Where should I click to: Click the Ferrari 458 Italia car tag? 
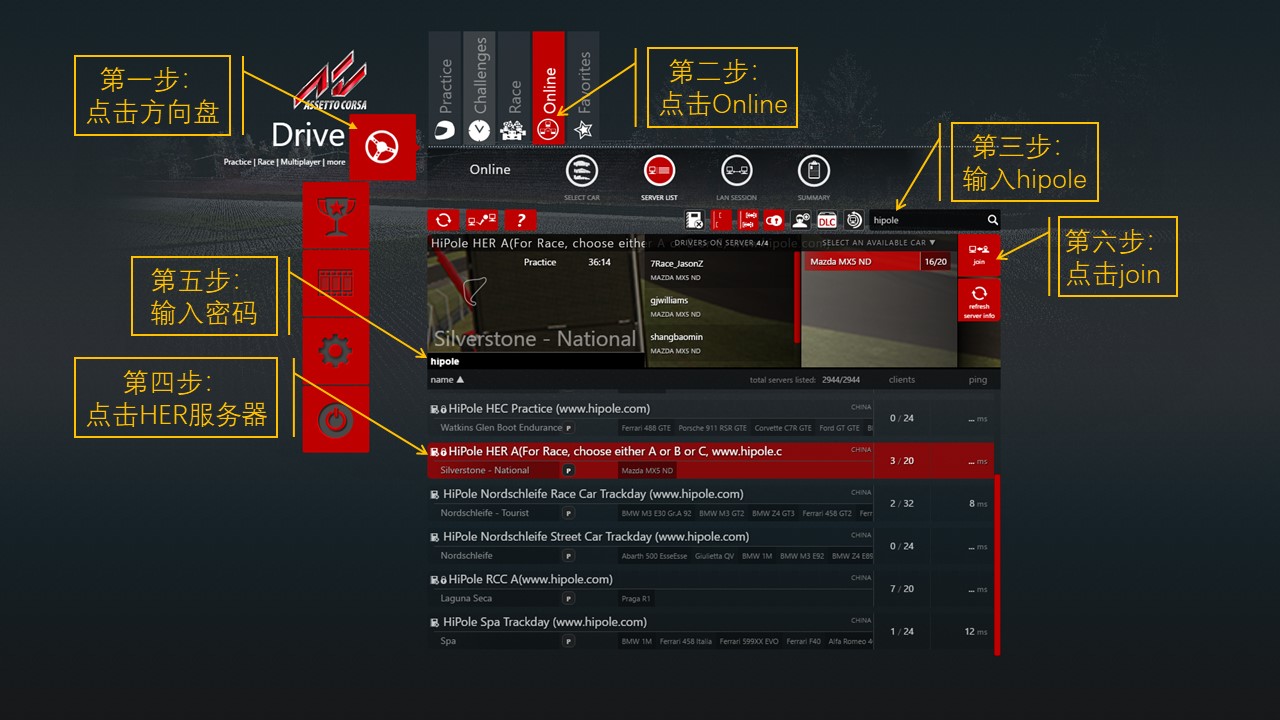[x=686, y=641]
